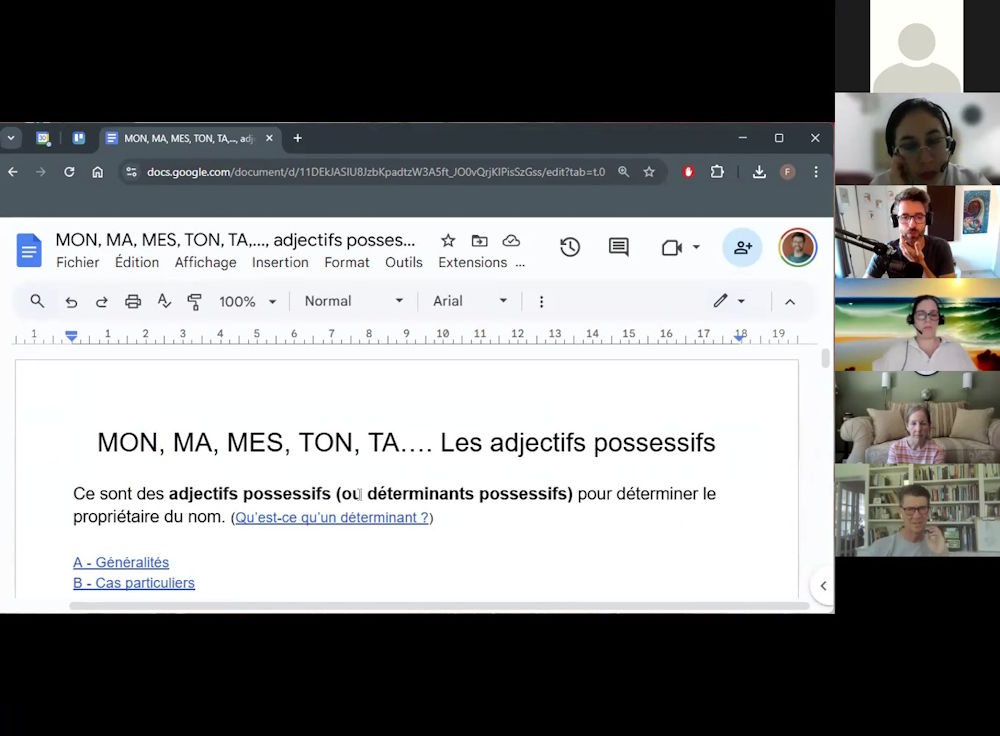Click the share people icon button
The image size is (1000, 736).
pyautogui.click(x=742, y=247)
